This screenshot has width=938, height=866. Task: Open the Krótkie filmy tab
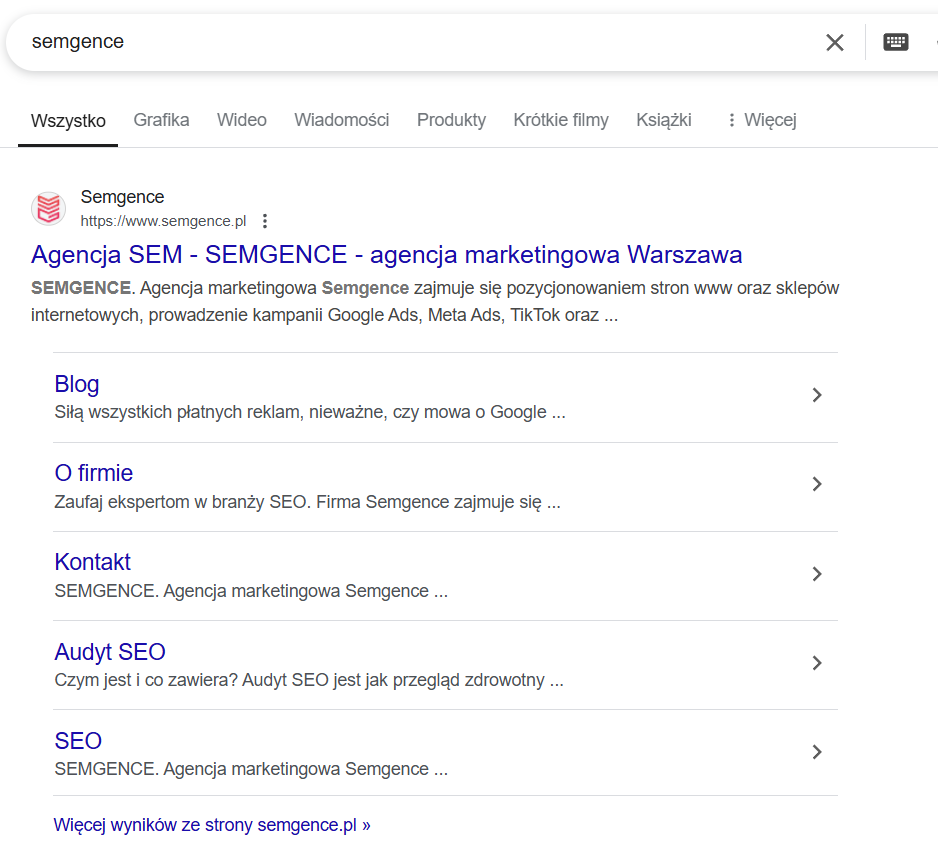point(560,120)
